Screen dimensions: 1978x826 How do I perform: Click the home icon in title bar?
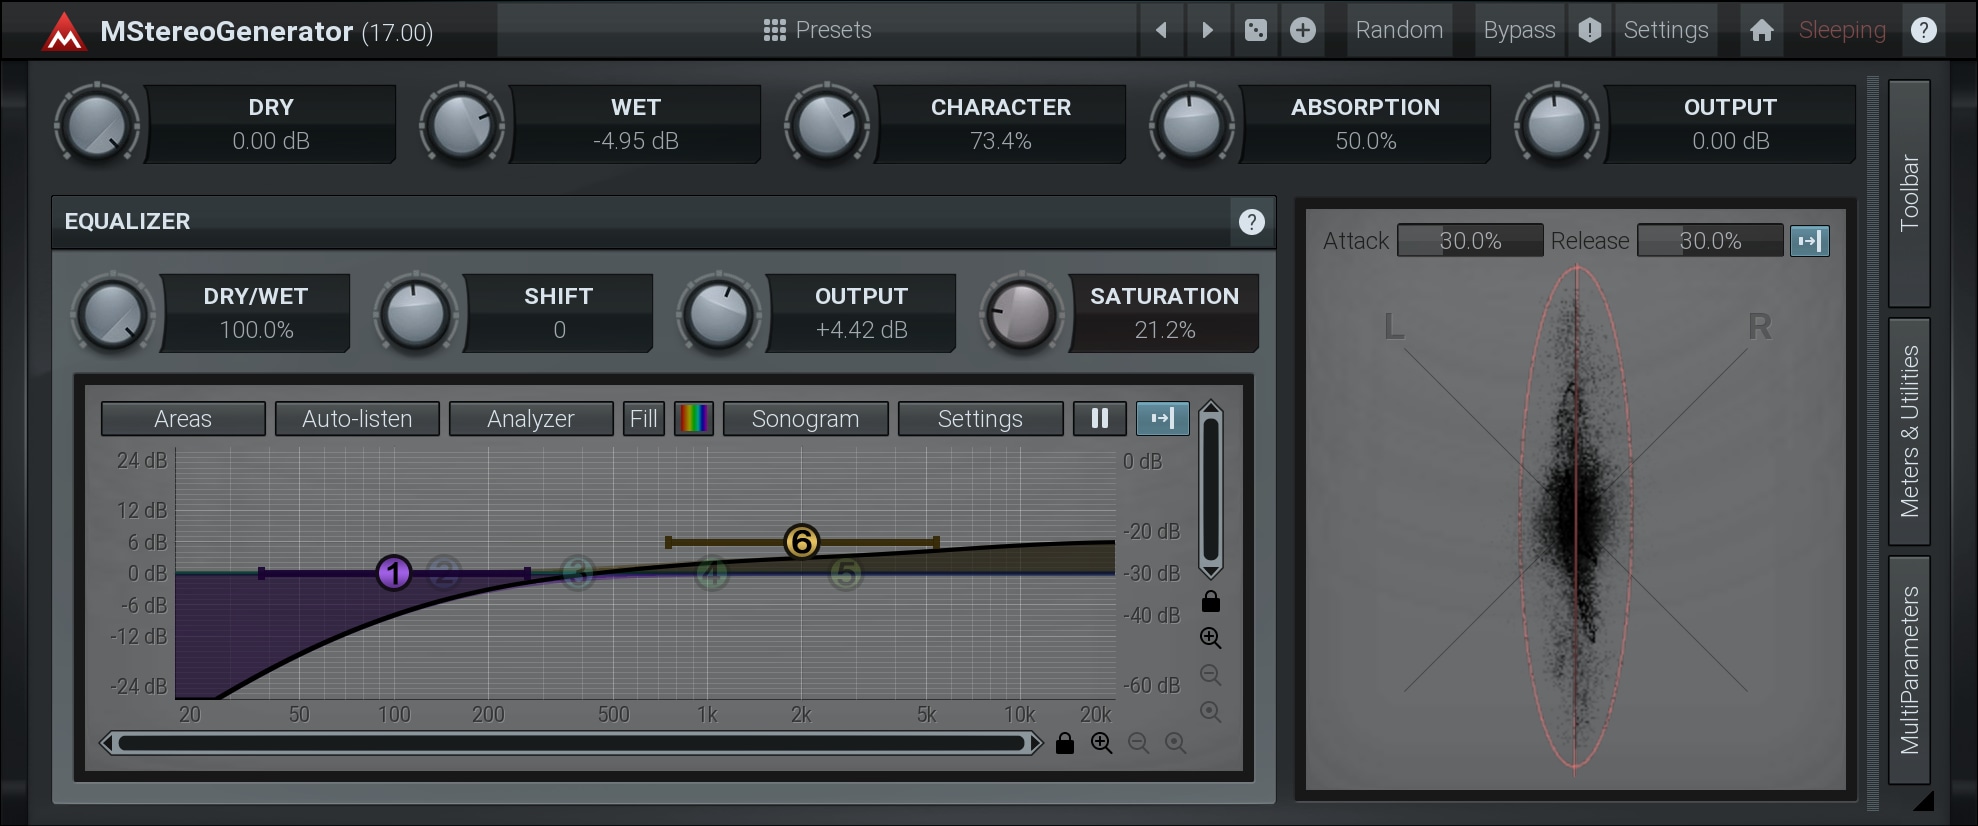[1761, 30]
